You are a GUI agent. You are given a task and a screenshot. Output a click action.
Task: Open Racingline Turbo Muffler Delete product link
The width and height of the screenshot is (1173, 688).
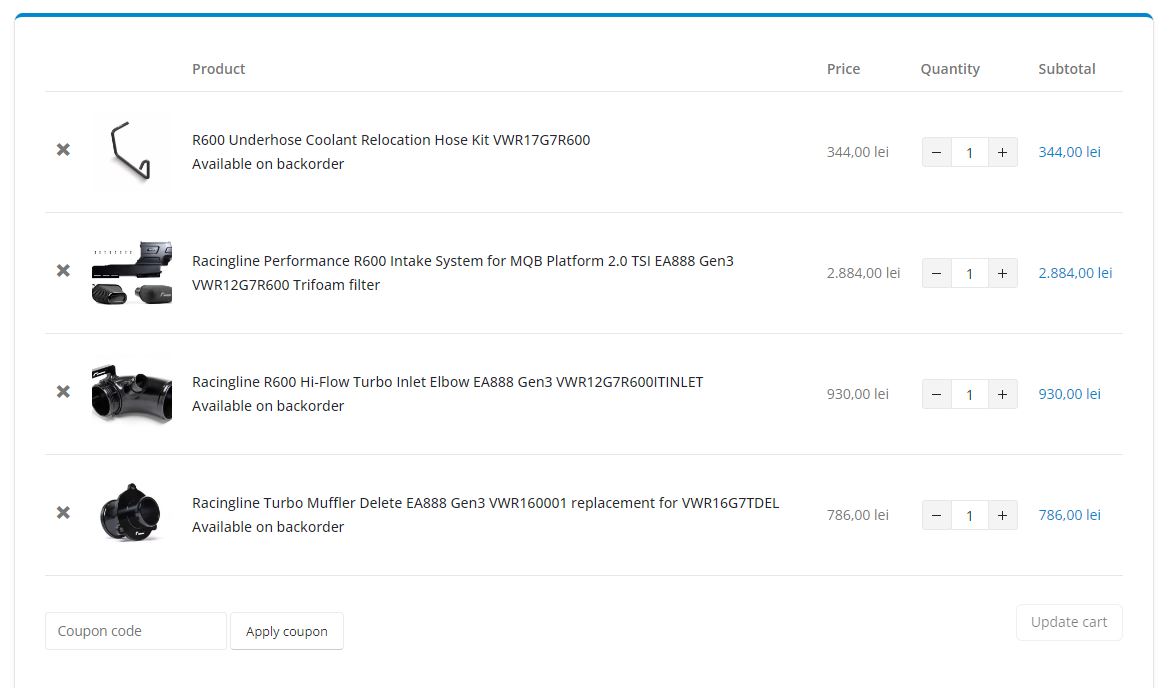(x=486, y=503)
